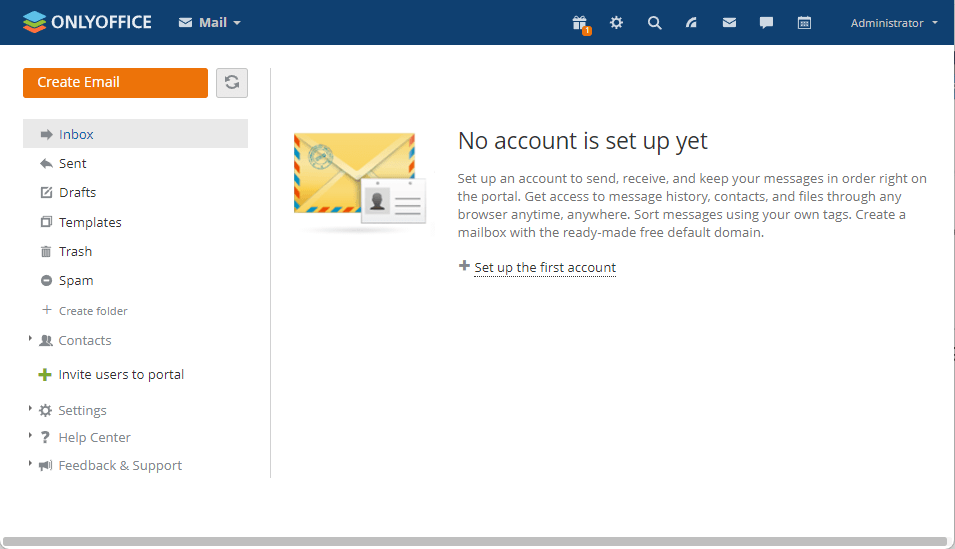Click the search magnifier icon
955x549 pixels.
point(654,23)
